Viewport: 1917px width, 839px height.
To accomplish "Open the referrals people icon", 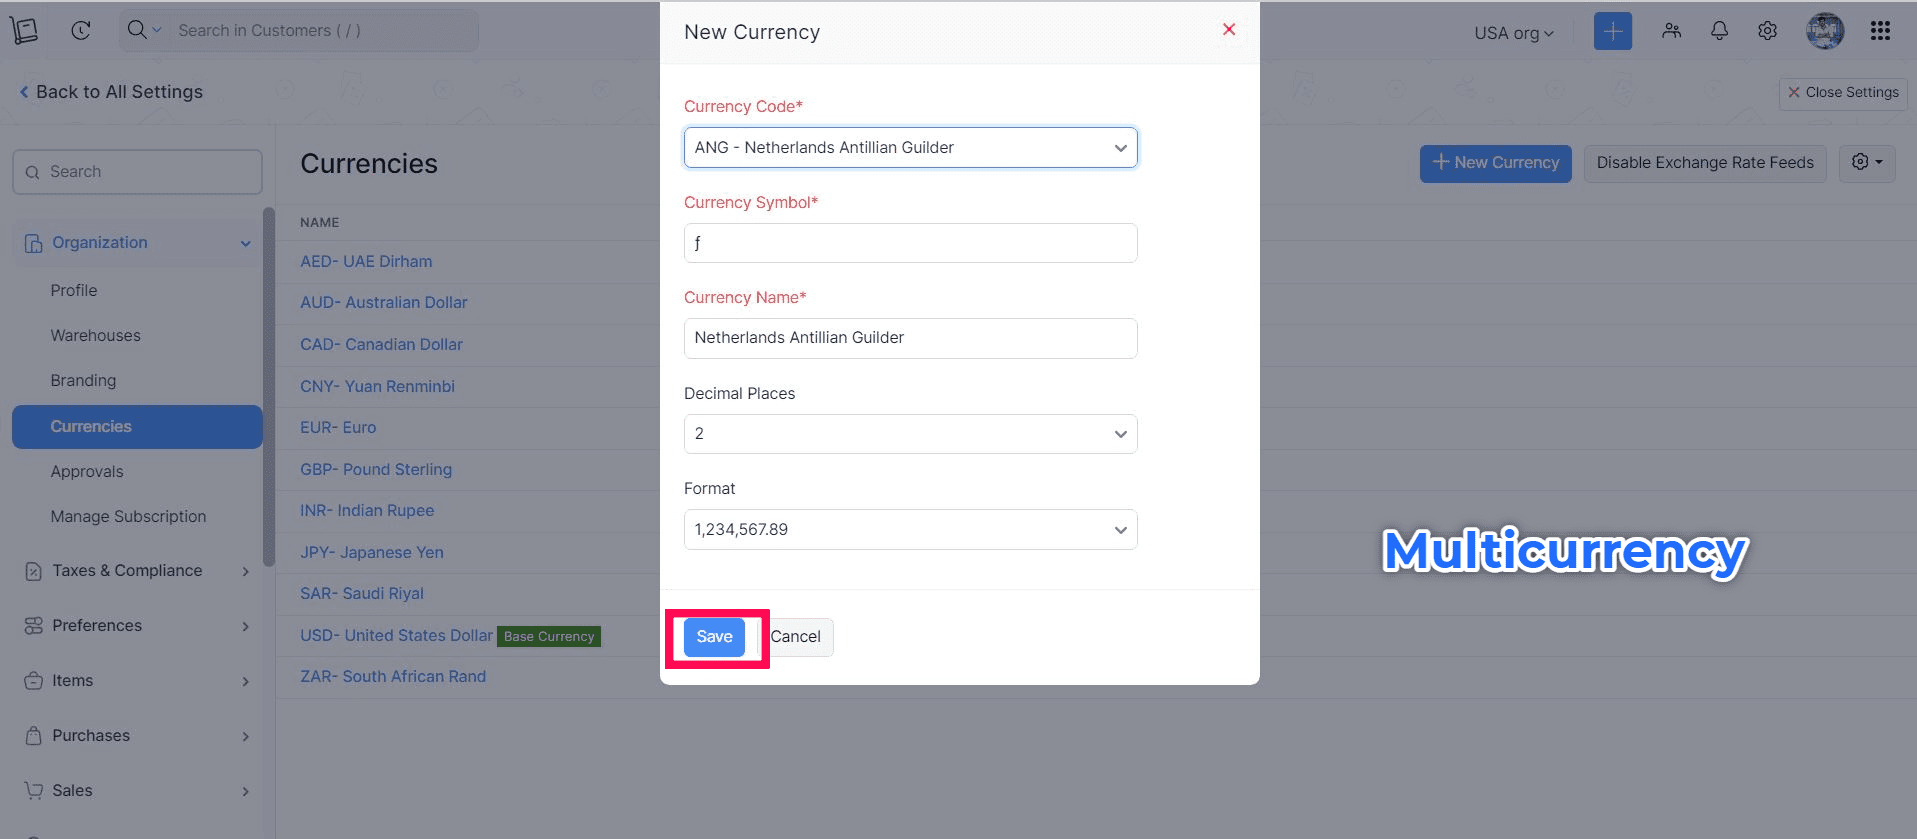I will tap(1671, 31).
